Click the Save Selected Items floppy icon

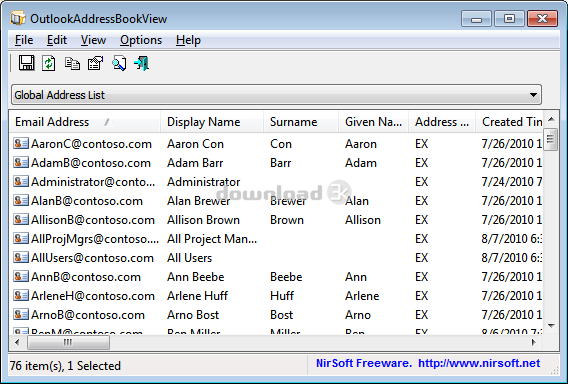click(x=26, y=63)
